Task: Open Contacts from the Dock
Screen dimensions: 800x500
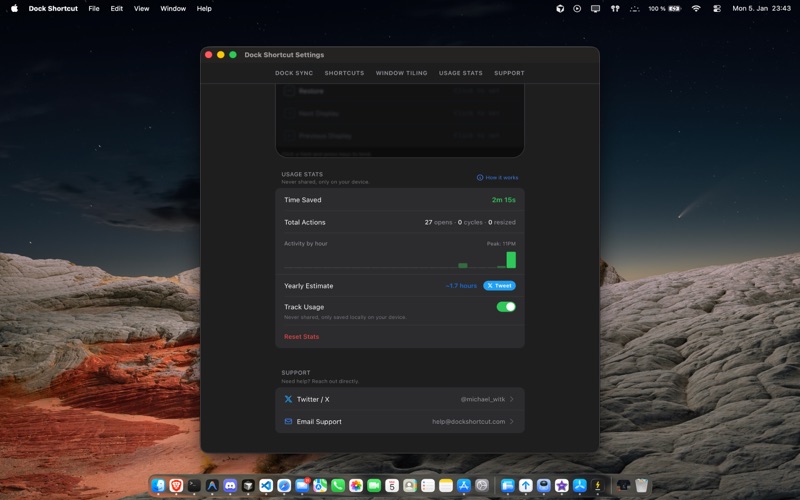Action: click(410, 485)
